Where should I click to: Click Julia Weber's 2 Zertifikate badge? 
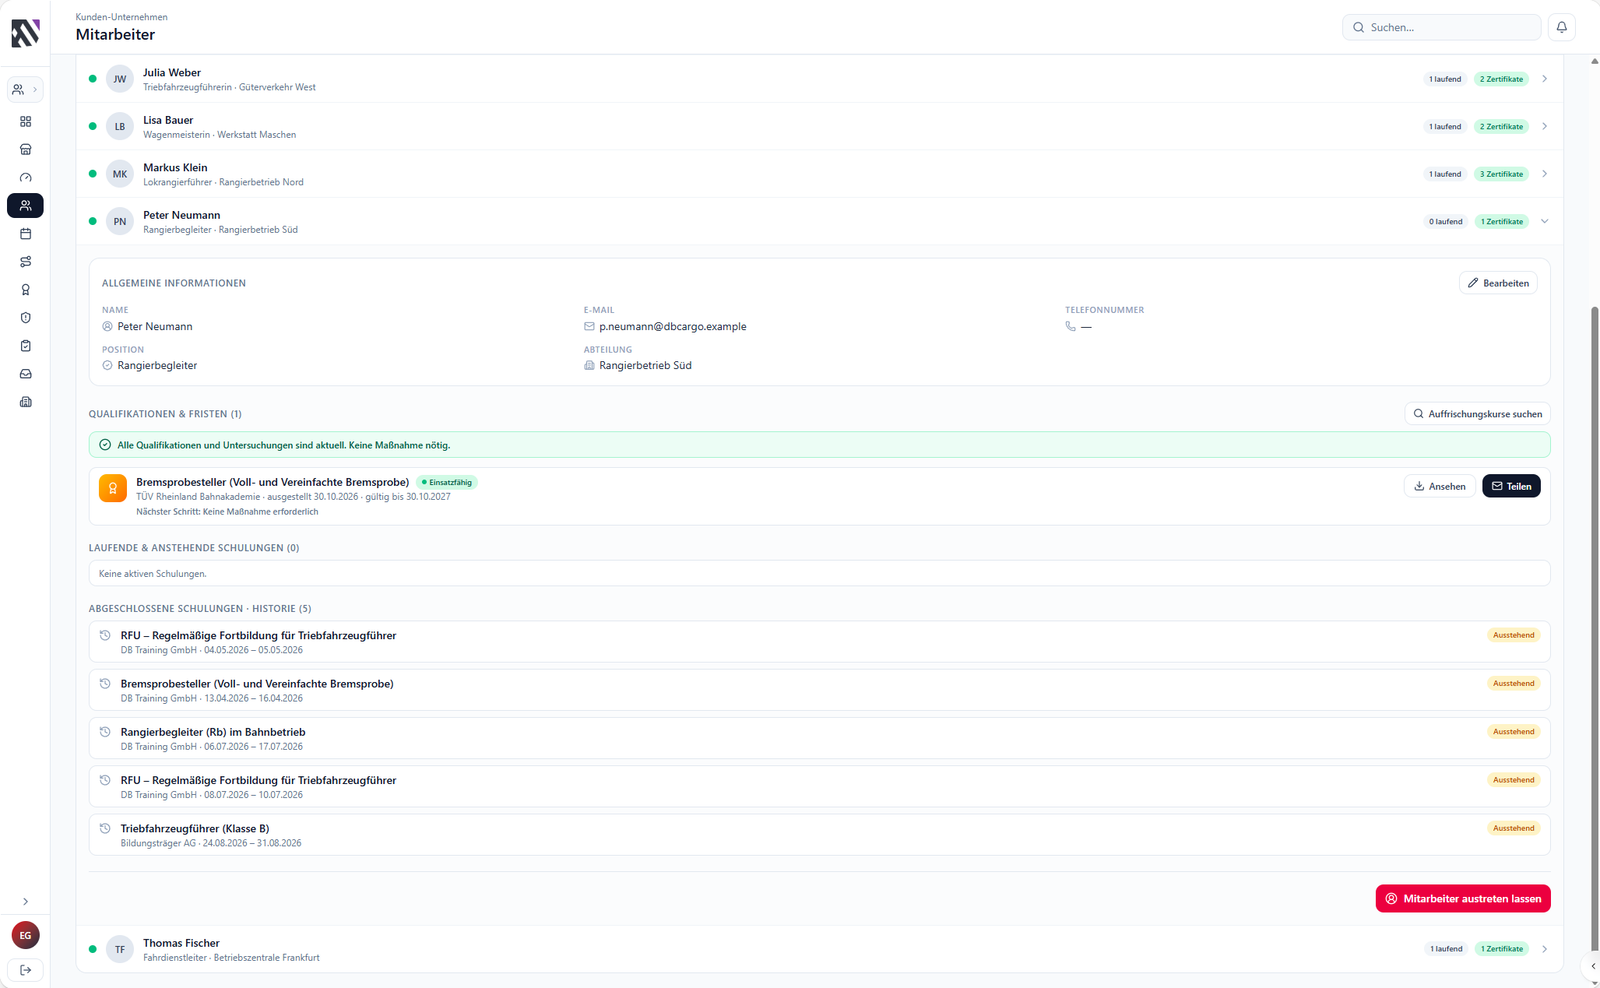pyautogui.click(x=1501, y=79)
